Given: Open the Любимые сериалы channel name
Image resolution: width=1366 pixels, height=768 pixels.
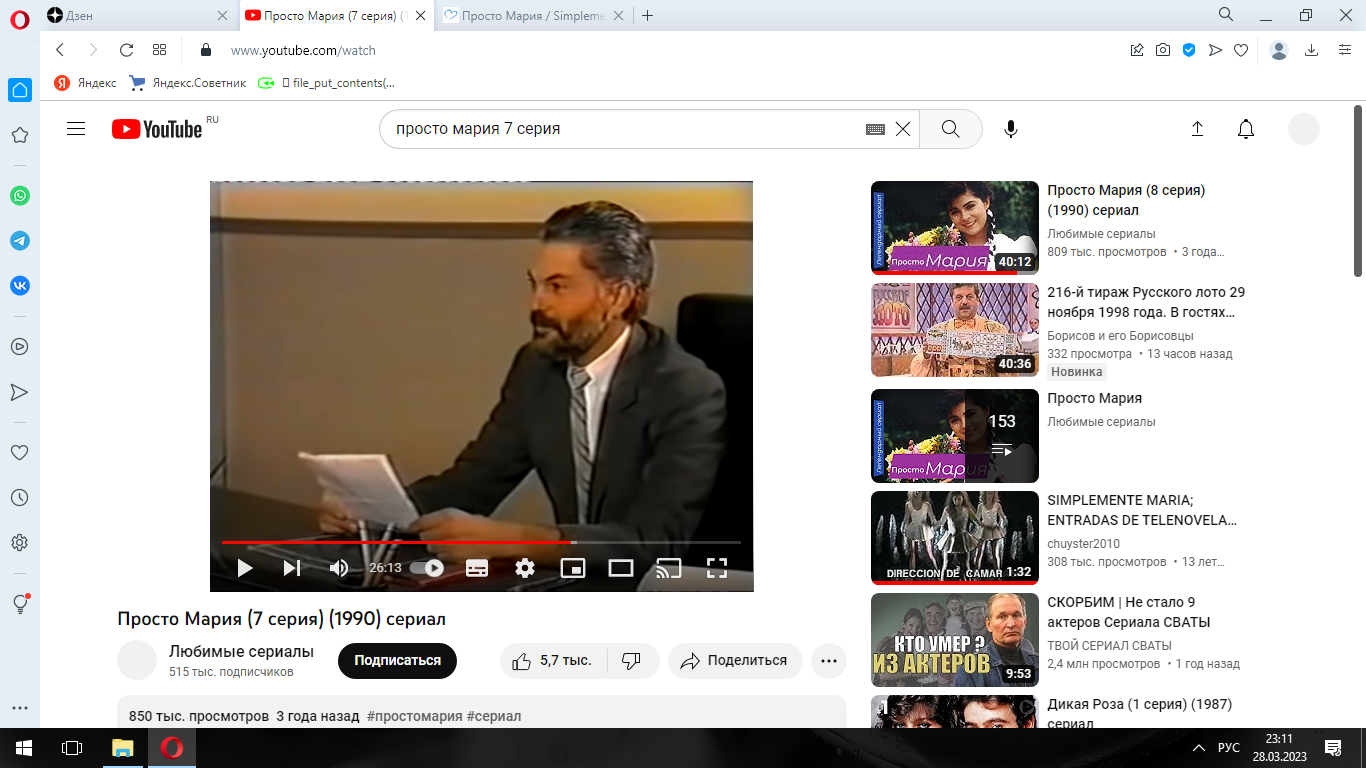Looking at the screenshot, I should tap(241, 652).
